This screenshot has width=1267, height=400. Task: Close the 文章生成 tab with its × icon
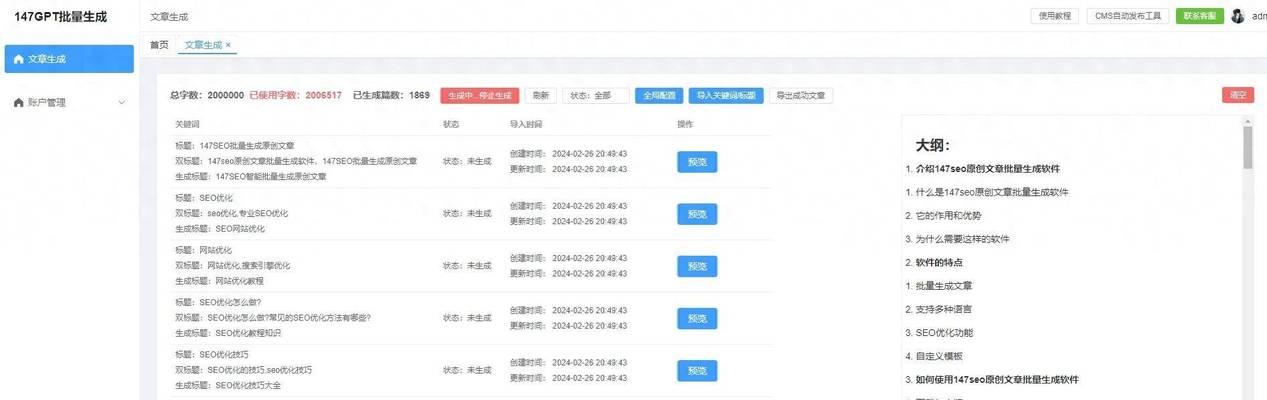tap(228, 45)
